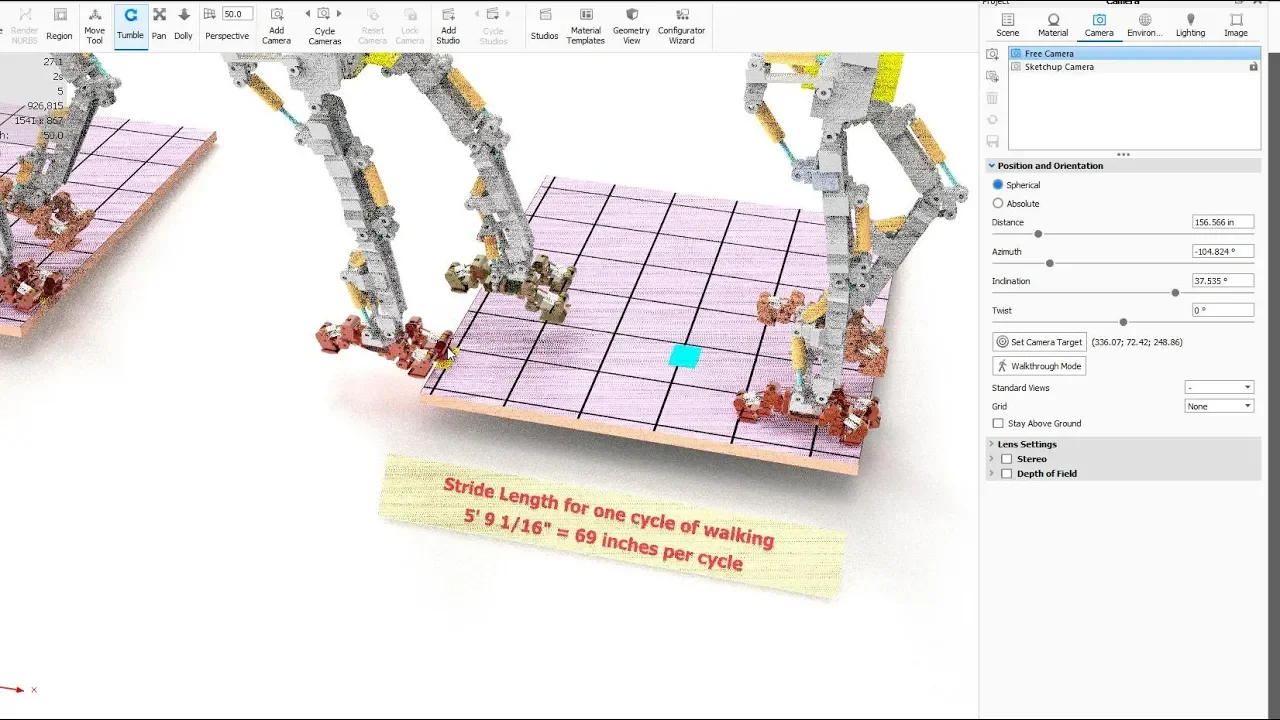Go to next camera with right arrow
Screen dimensions: 1280x720
click(x=339, y=14)
